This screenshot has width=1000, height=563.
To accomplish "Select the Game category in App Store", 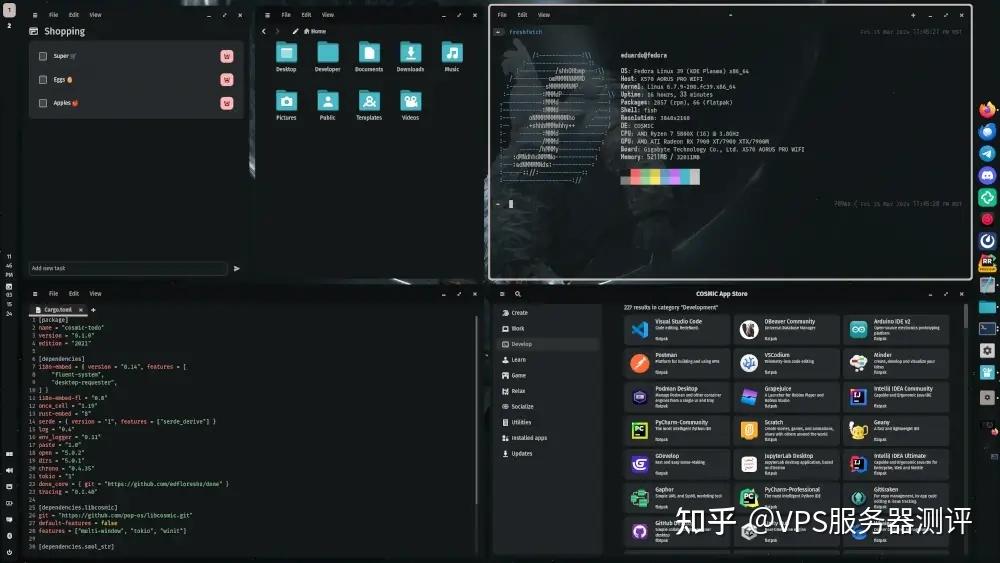I will click(547, 376).
